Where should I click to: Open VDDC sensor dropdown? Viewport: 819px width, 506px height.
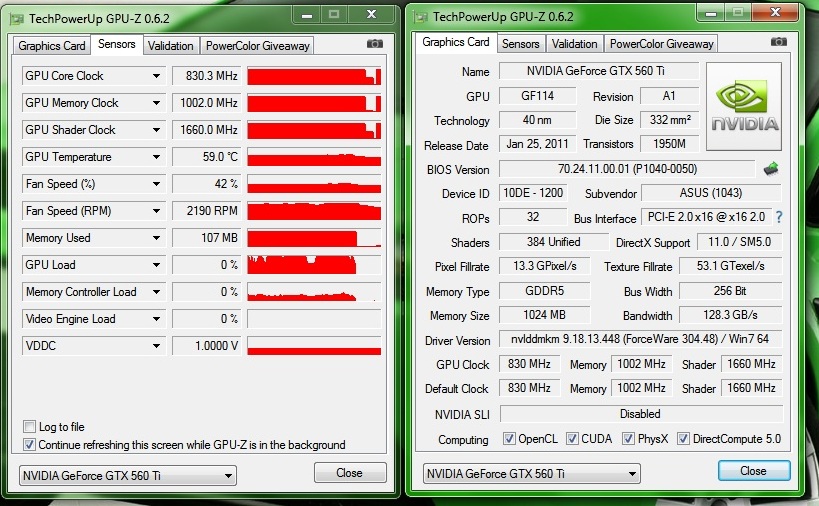click(x=156, y=346)
